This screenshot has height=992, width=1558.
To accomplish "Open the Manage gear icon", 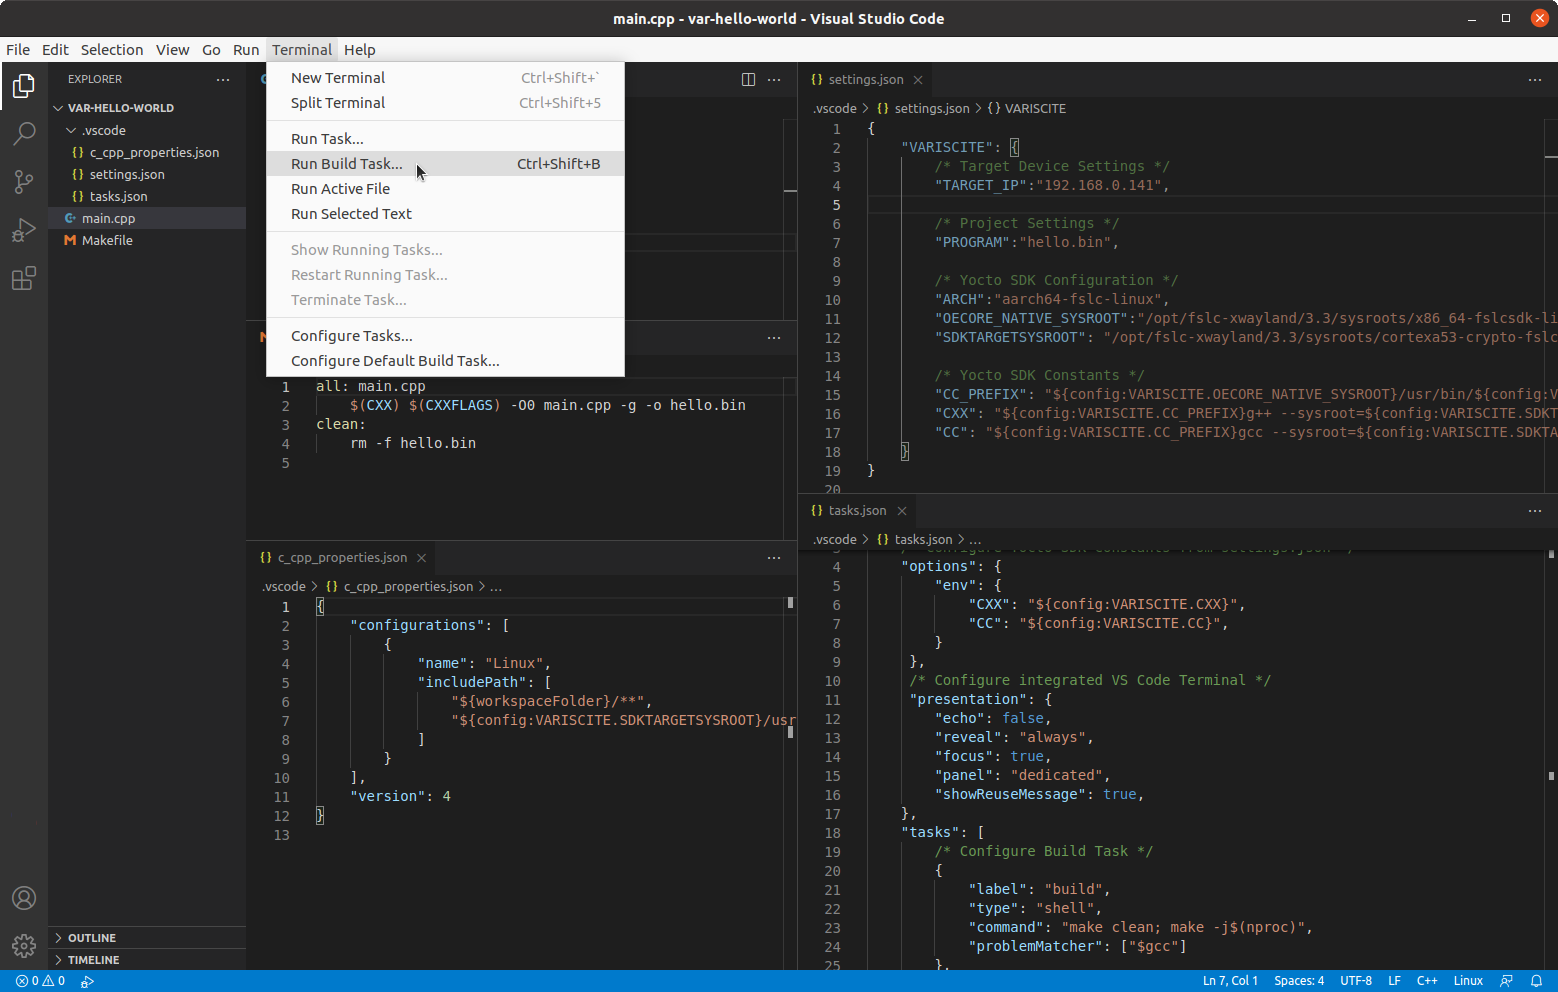I will click(24, 945).
